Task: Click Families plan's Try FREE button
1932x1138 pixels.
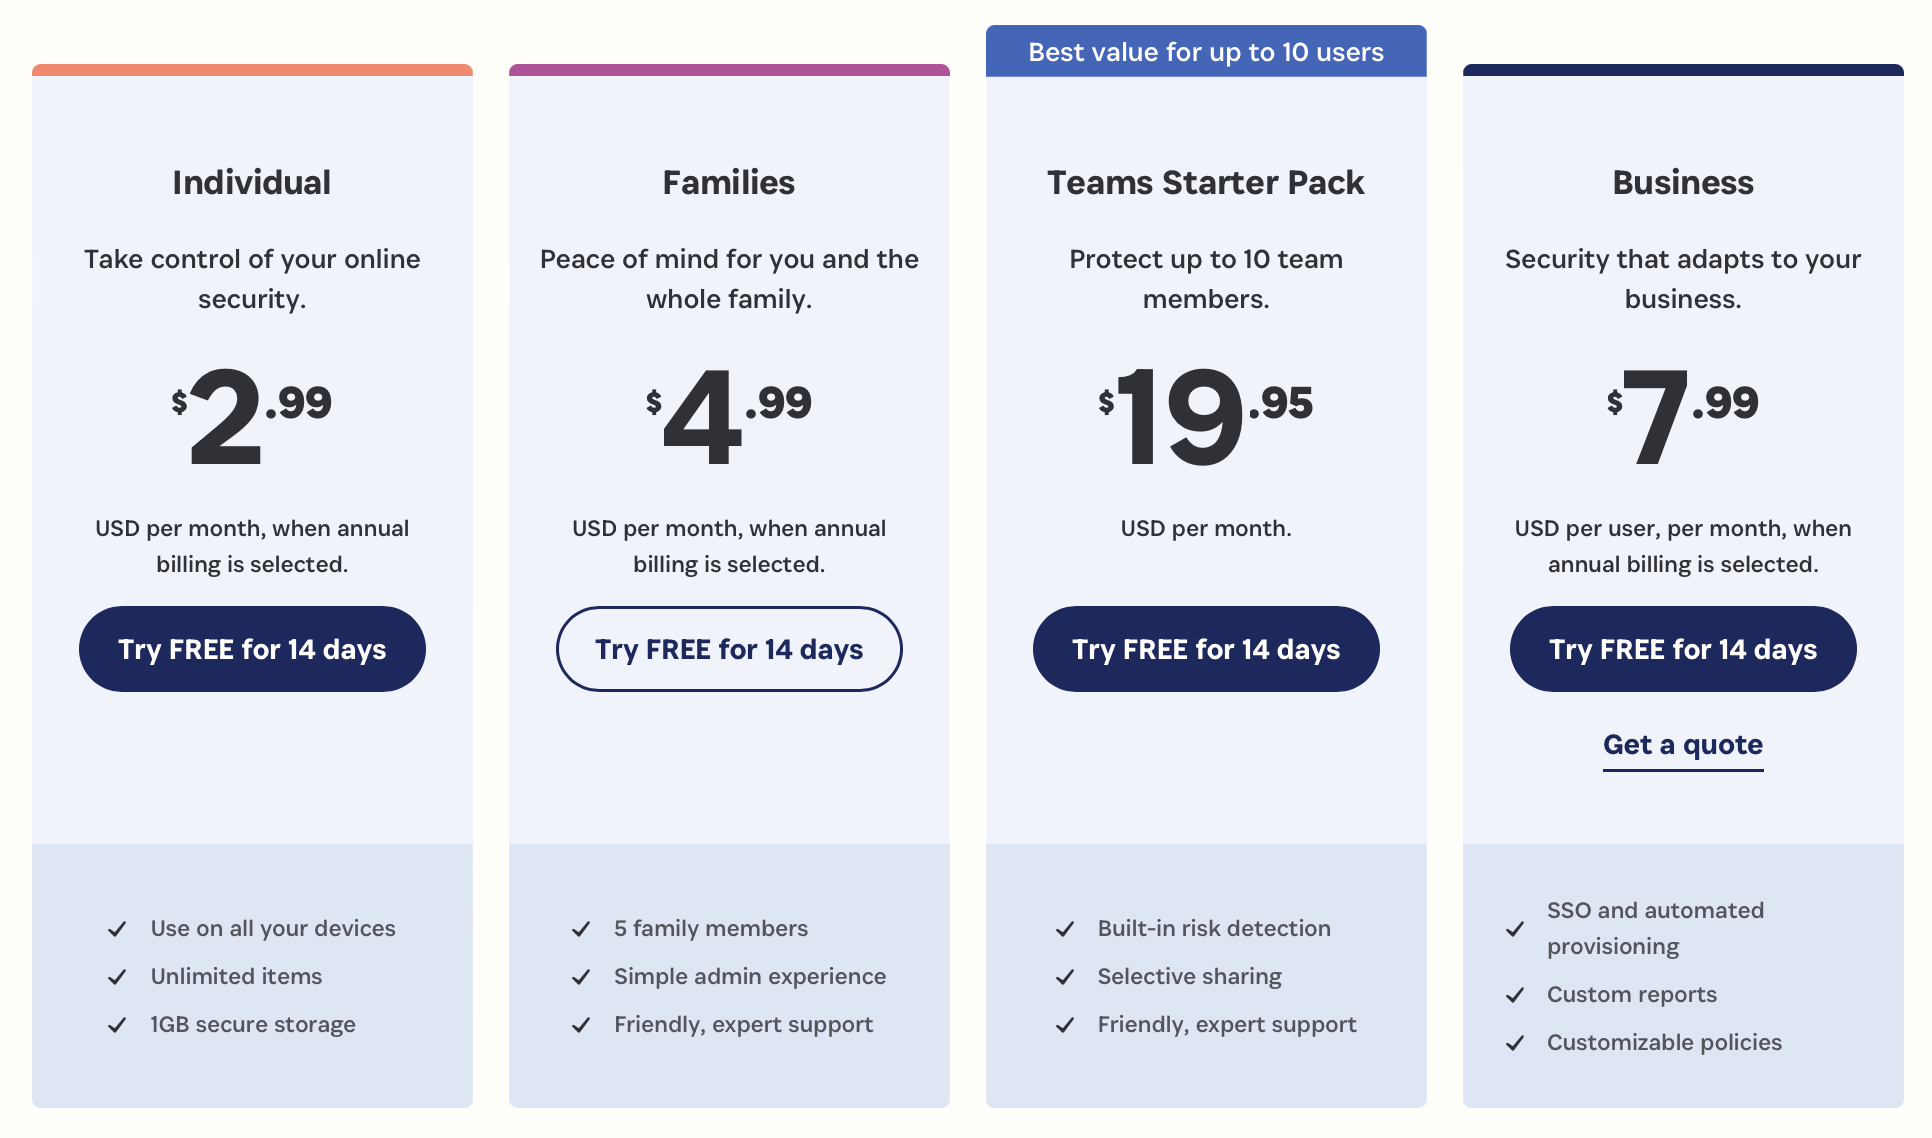Action: tap(729, 649)
